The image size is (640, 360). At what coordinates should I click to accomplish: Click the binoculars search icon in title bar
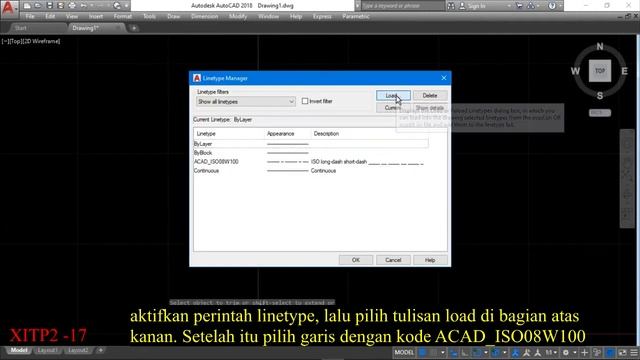[x=451, y=6]
